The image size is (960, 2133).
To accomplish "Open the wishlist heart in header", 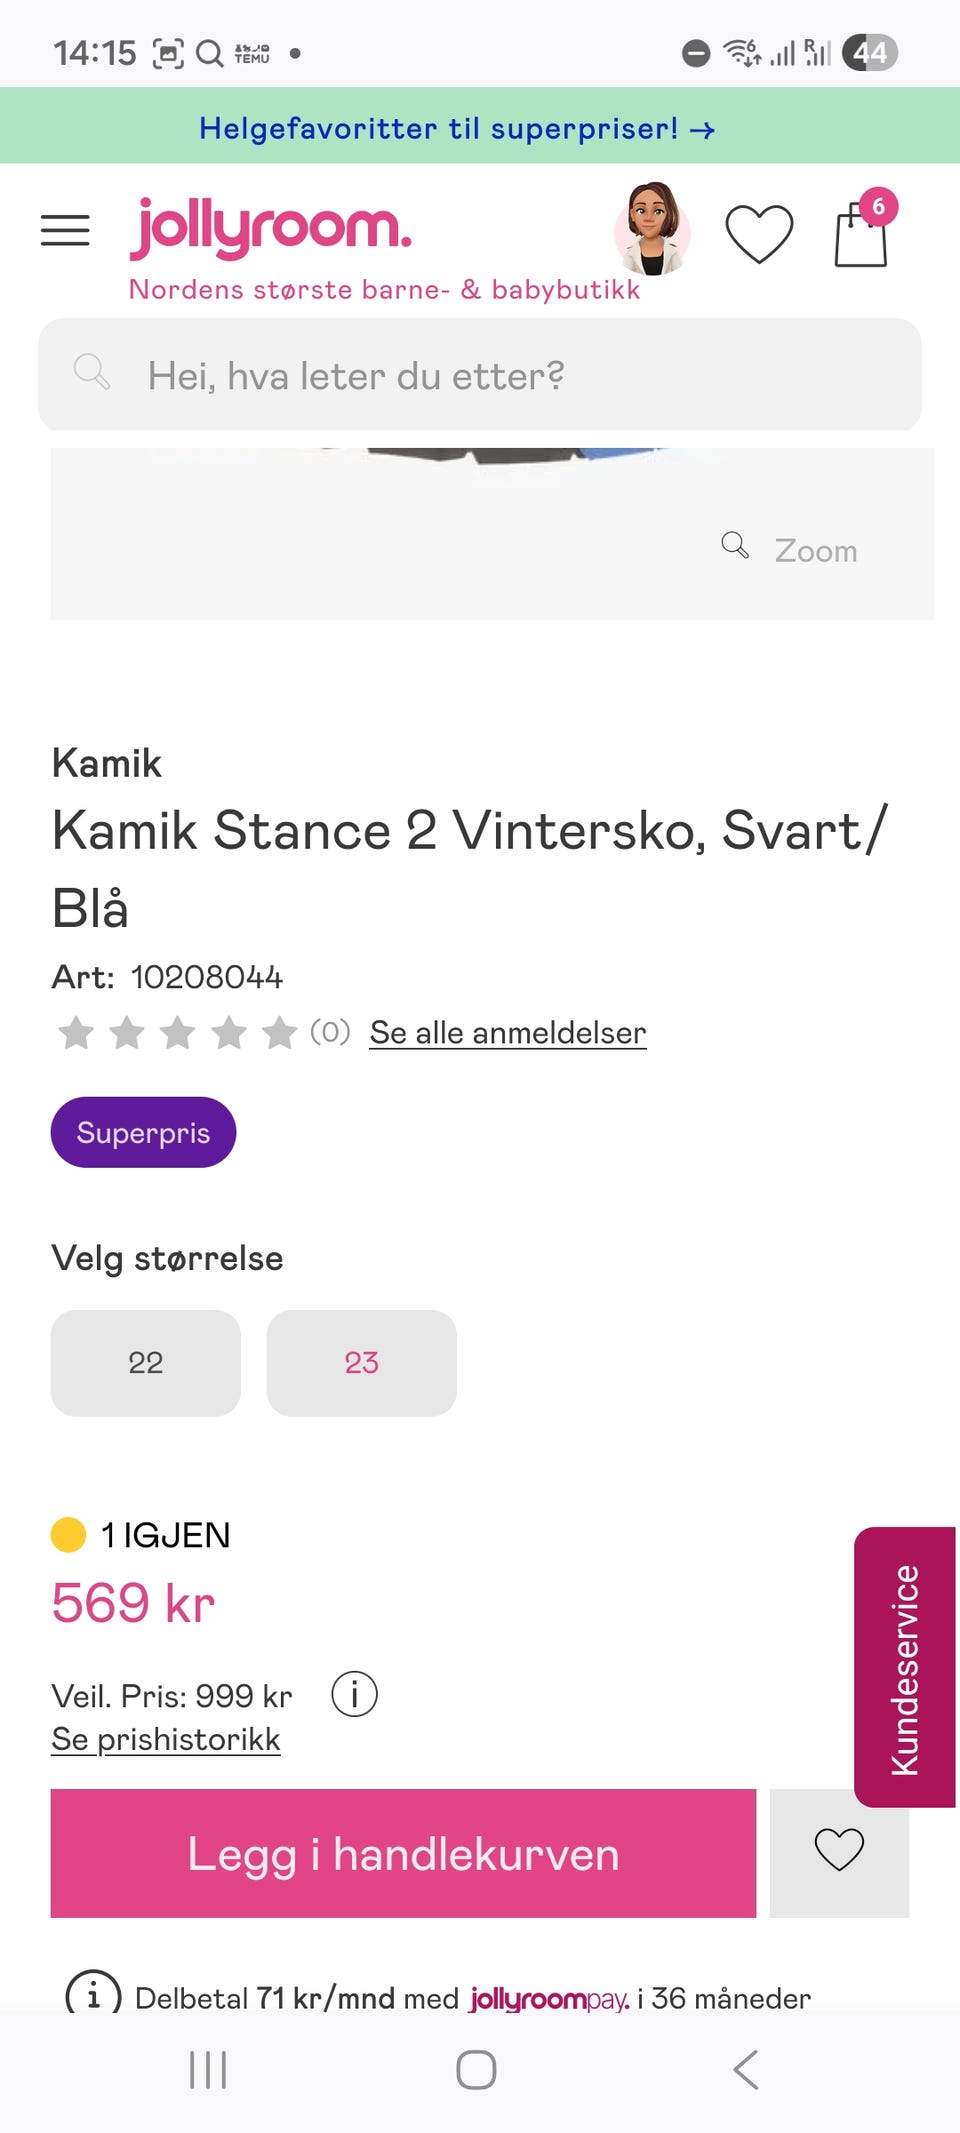I will pyautogui.click(x=759, y=234).
